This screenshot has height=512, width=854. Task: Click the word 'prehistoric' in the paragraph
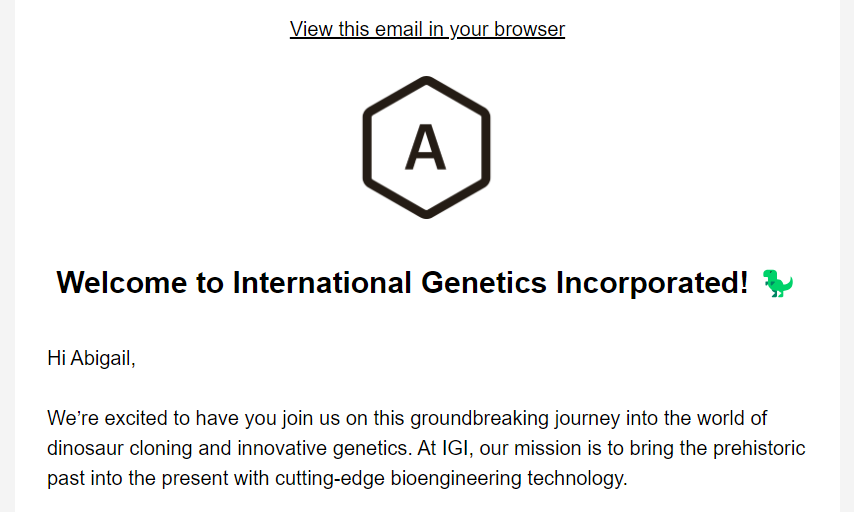pos(759,448)
